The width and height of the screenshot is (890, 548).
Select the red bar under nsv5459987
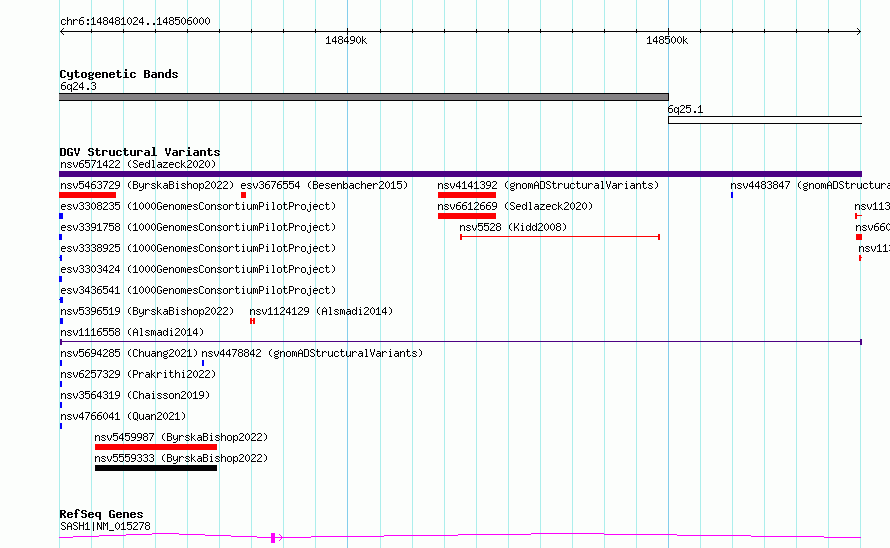(156, 447)
